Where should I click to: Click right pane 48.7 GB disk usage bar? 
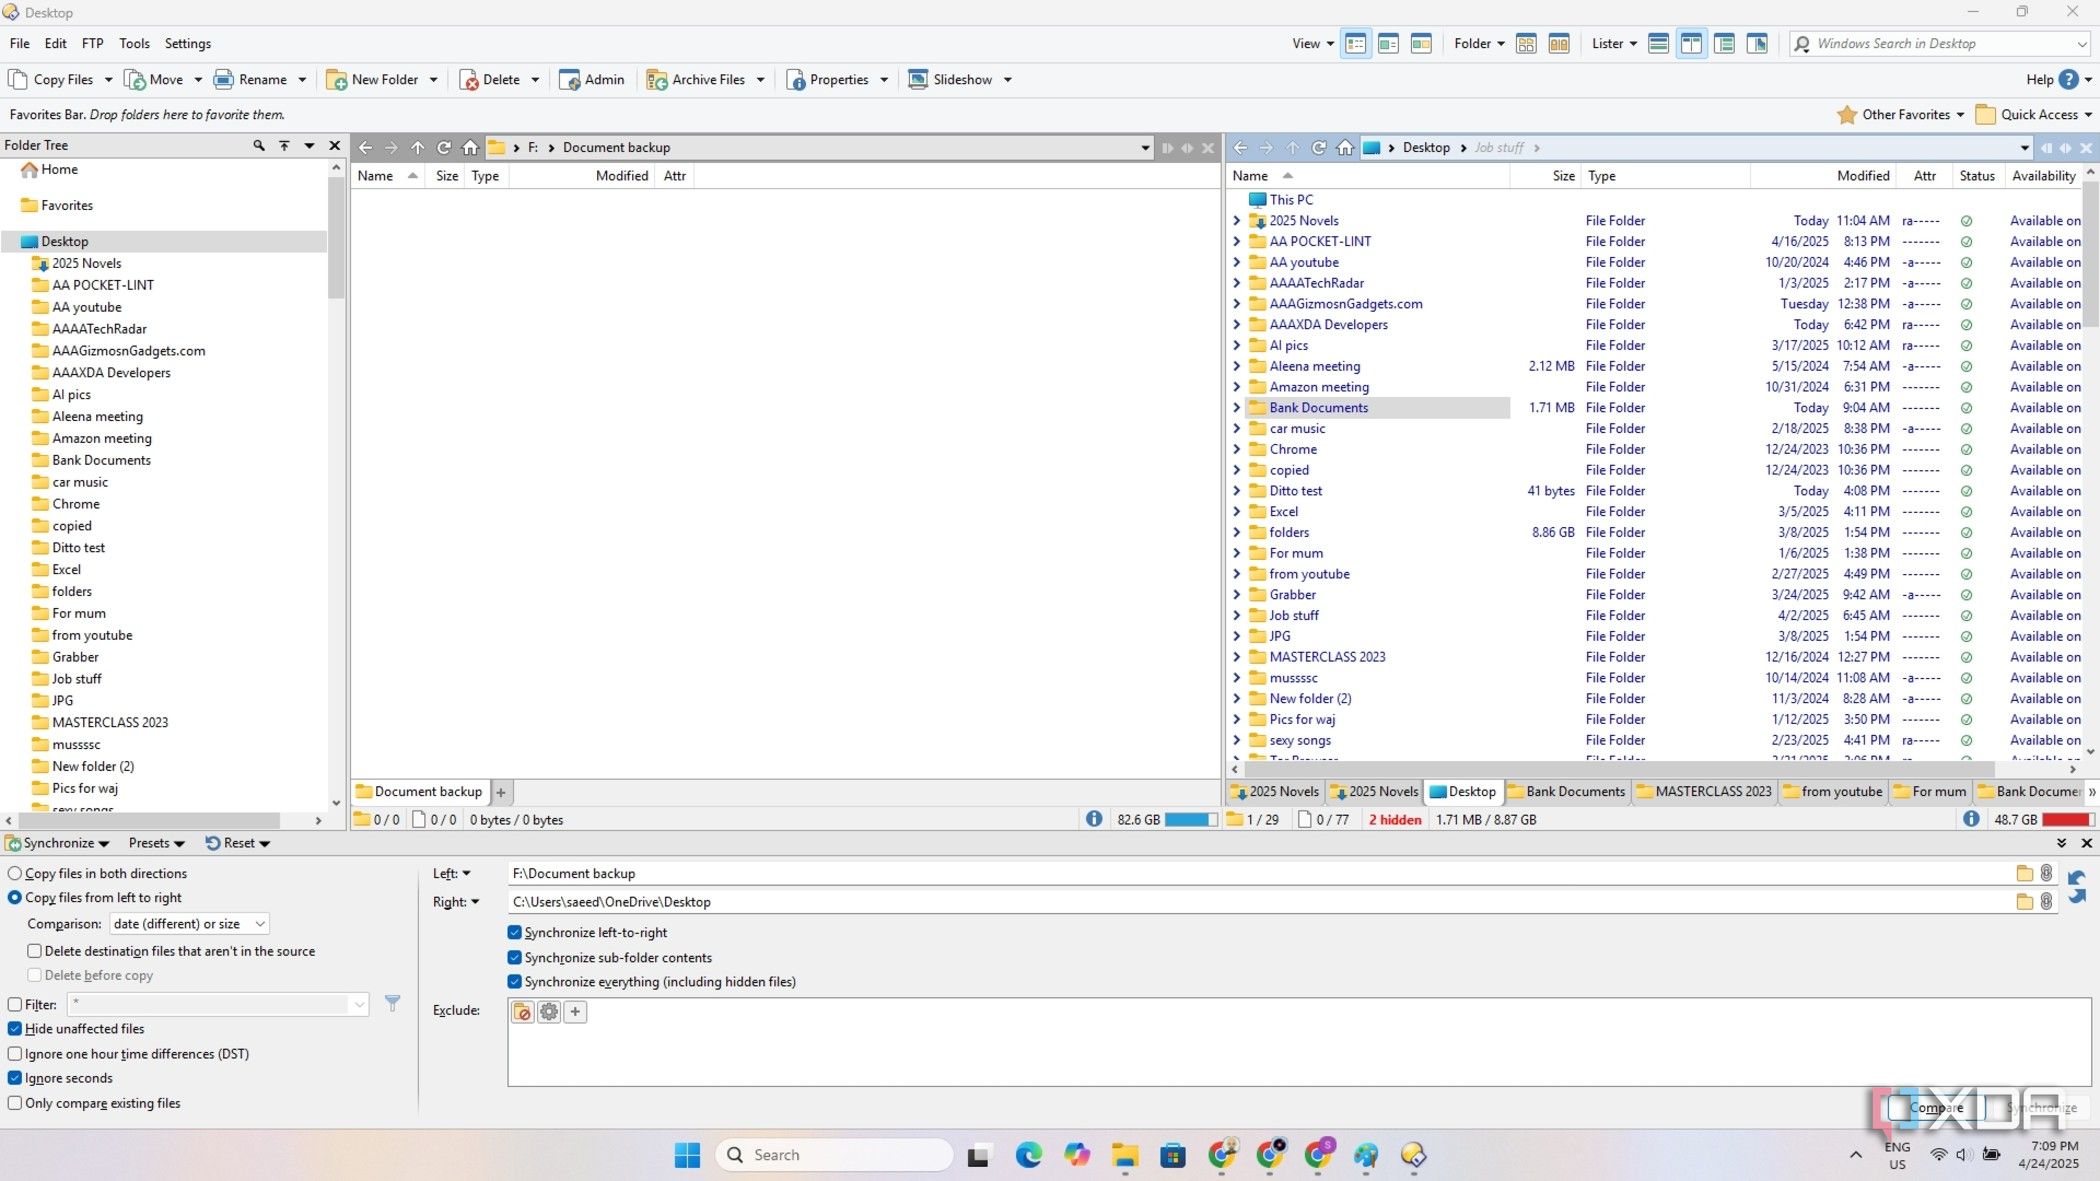coord(2068,820)
